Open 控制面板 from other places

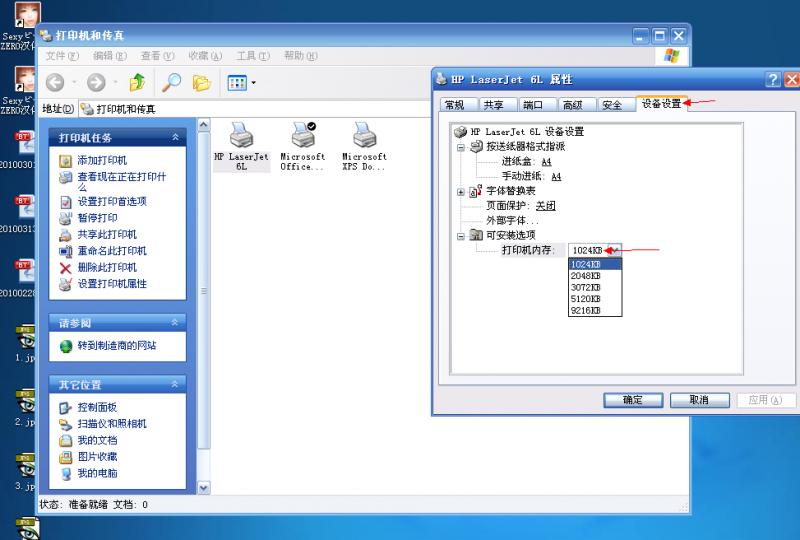click(x=97, y=407)
